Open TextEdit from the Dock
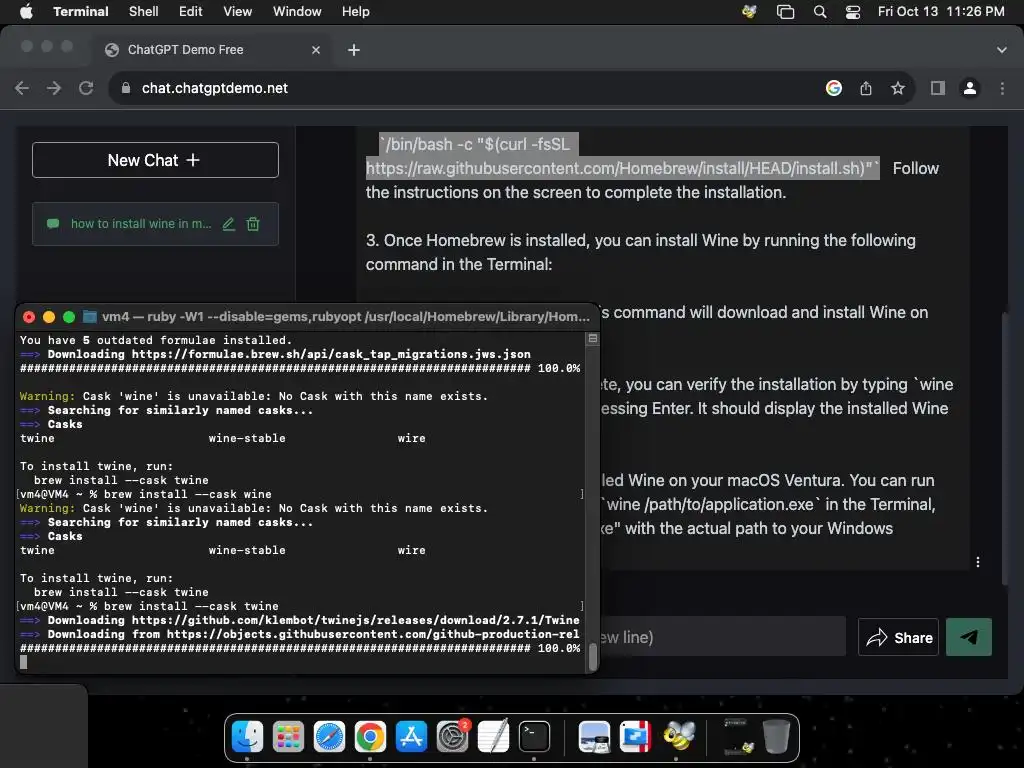This screenshot has width=1024, height=768. (x=493, y=737)
